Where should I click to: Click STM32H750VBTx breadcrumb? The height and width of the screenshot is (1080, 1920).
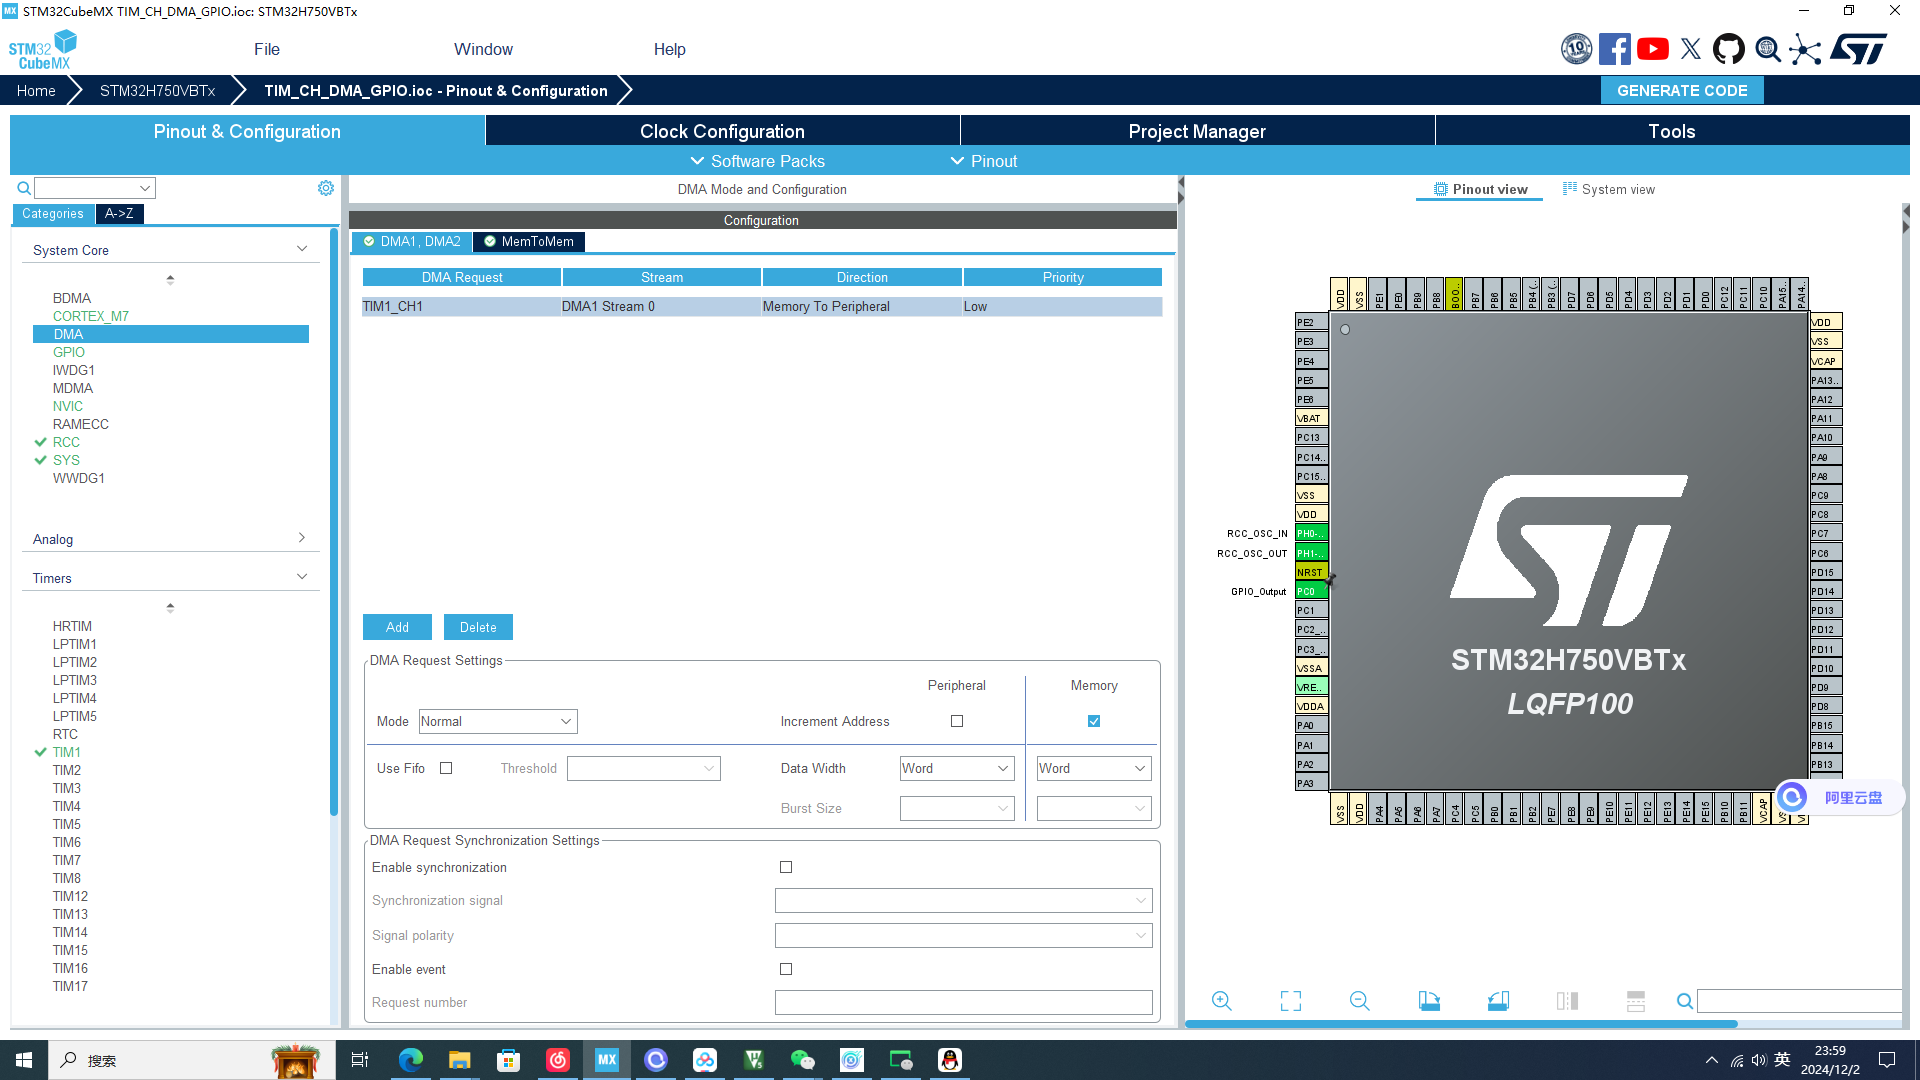157,90
